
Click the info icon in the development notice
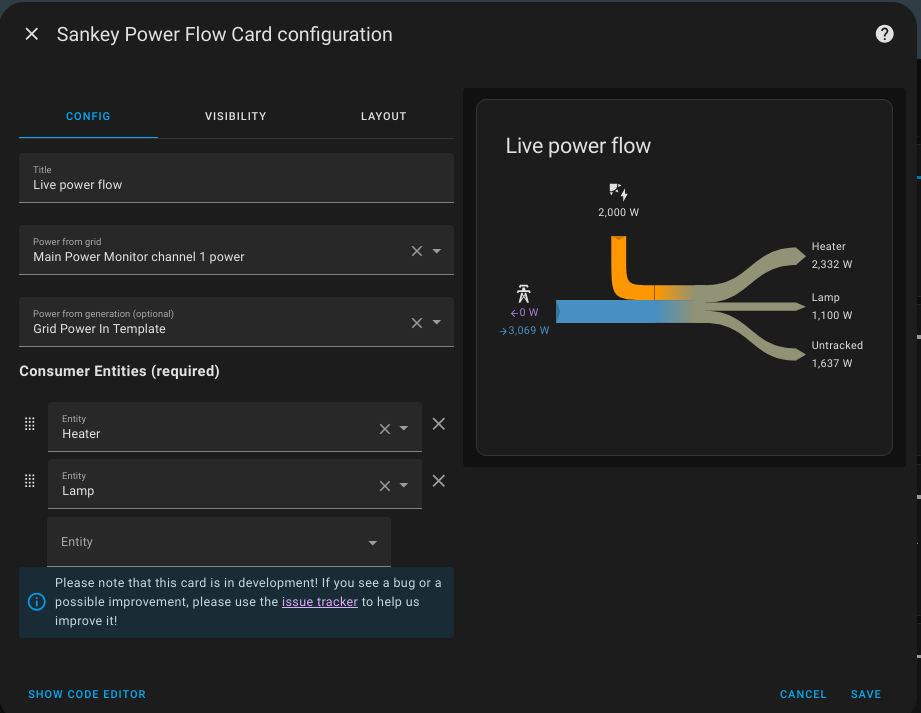click(37, 601)
